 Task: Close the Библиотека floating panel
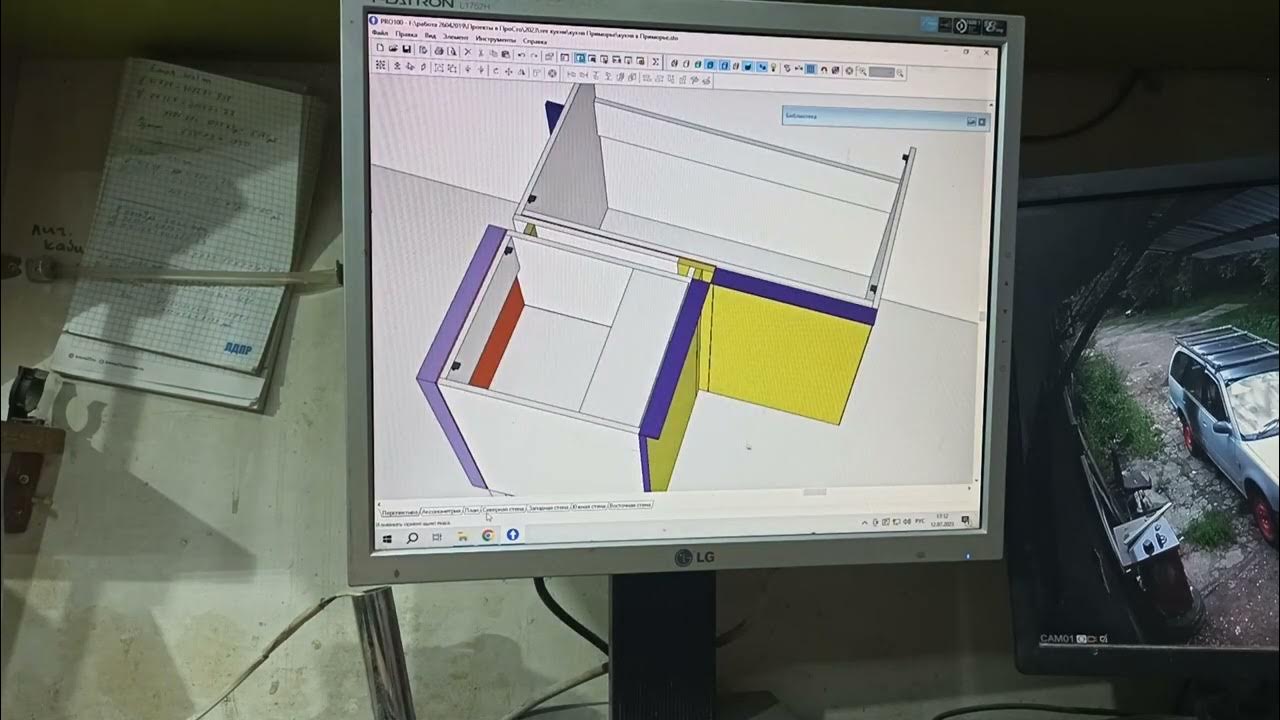982,120
